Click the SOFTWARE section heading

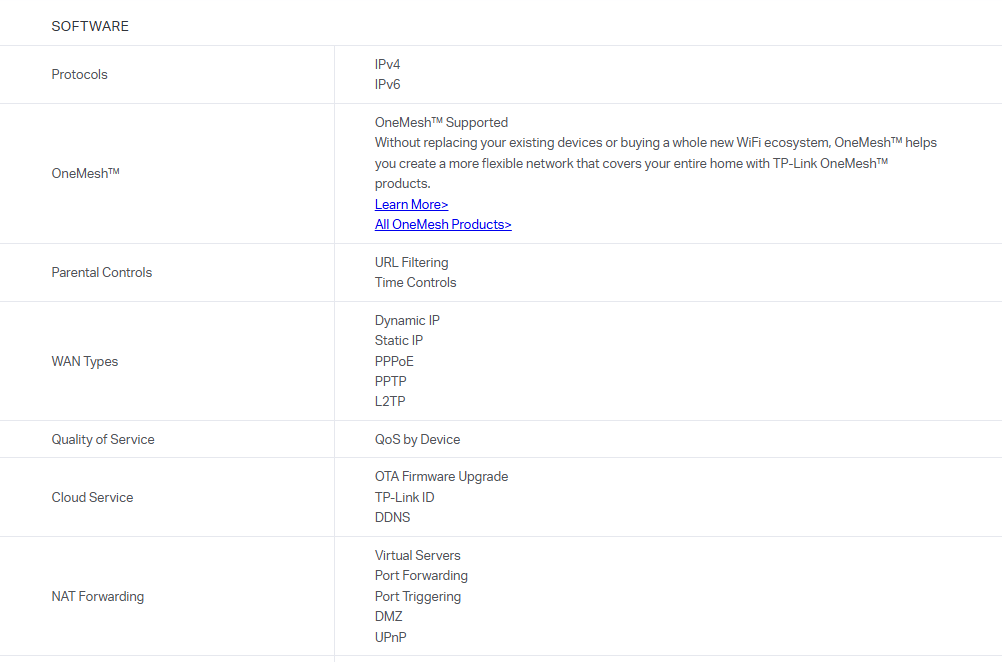90,26
